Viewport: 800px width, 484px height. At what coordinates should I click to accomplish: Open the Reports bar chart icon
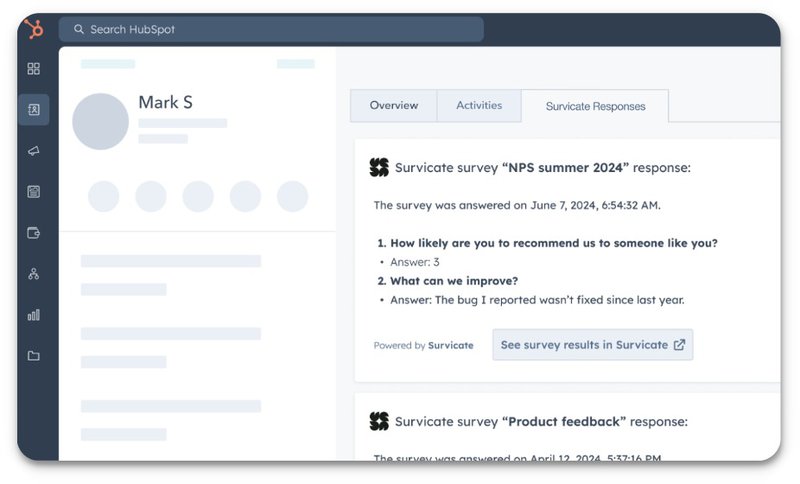(34, 315)
